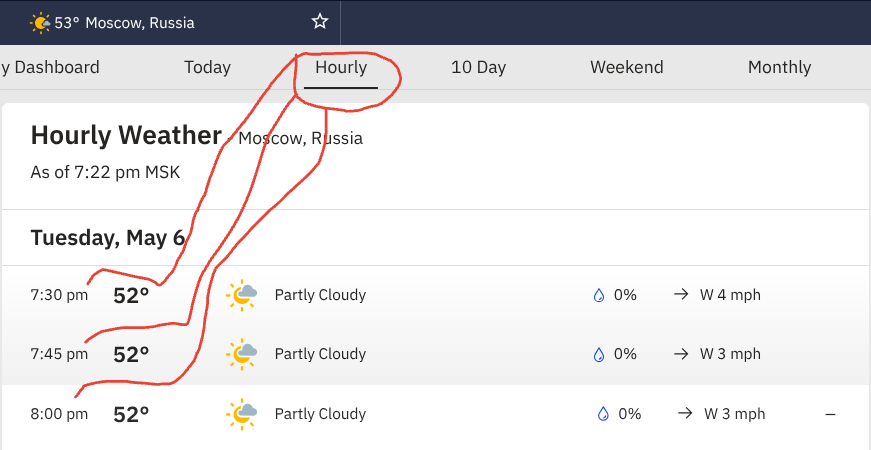Click the raindrop icon in the 8:00 pm row
Image resolution: width=871 pixels, height=450 pixels.
pyautogui.click(x=603, y=414)
